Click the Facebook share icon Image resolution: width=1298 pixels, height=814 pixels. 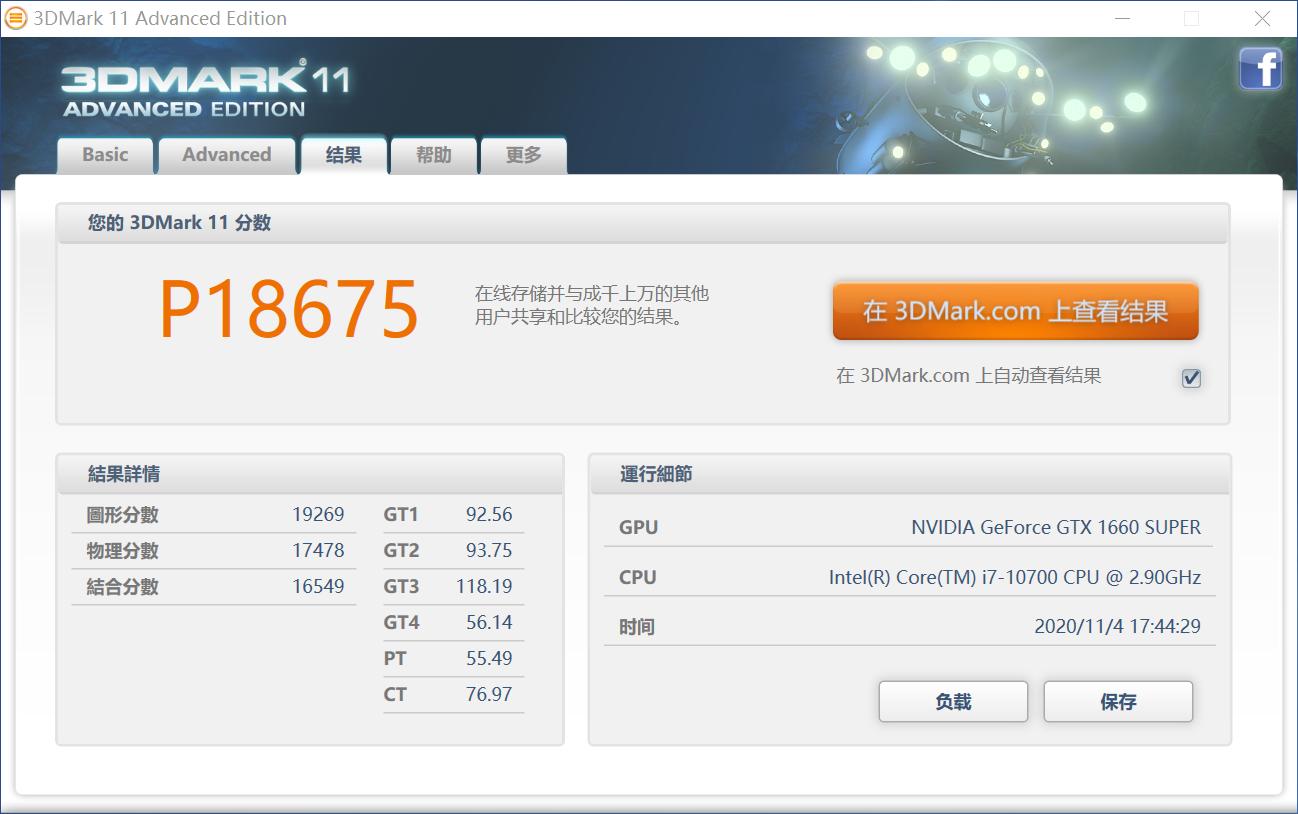point(1261,69)
